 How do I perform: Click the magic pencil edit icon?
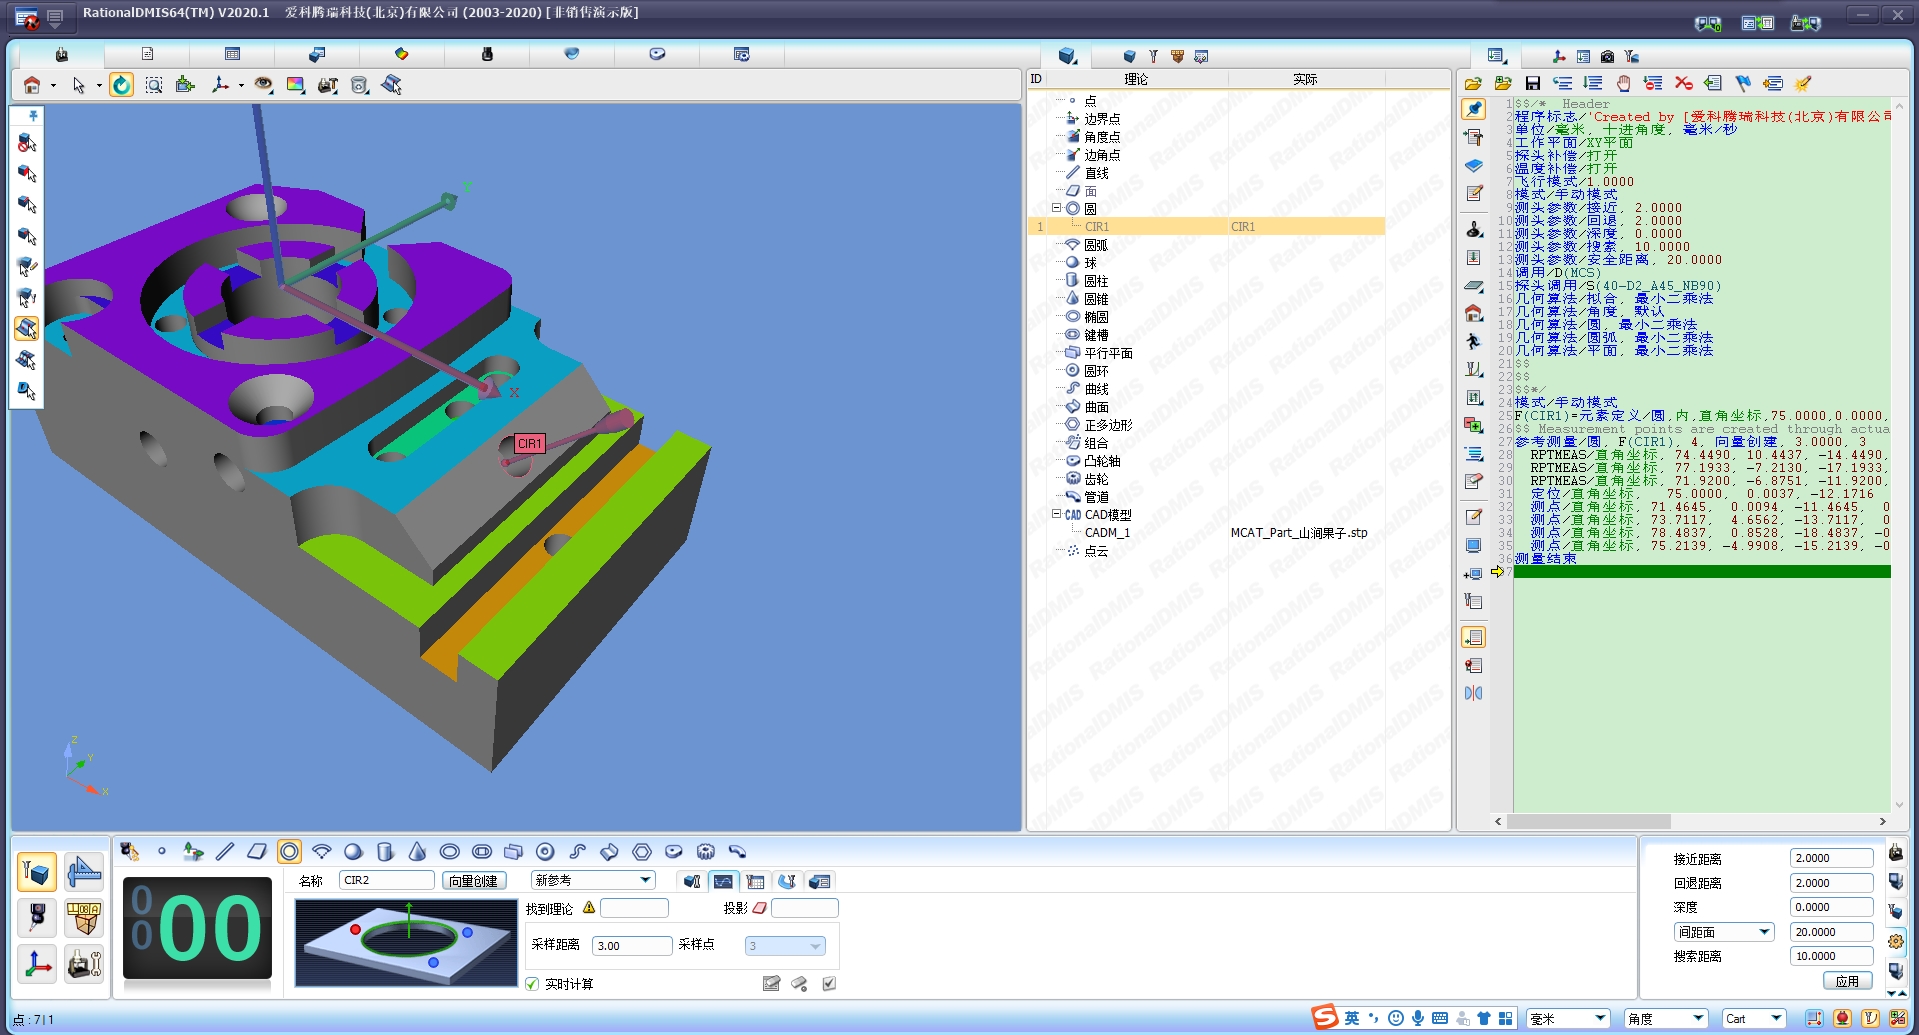click(x=1803, y=84)
